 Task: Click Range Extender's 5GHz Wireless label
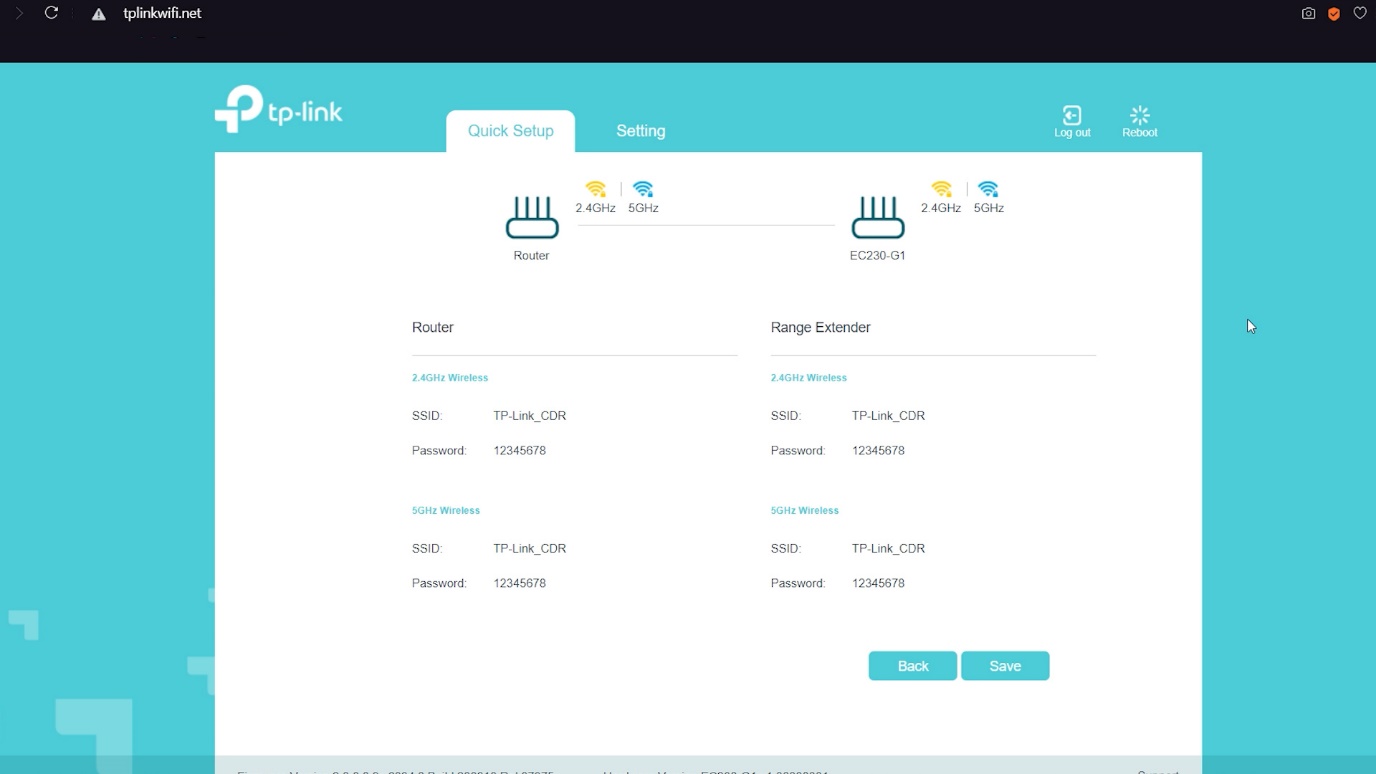(x=805, y=510)
